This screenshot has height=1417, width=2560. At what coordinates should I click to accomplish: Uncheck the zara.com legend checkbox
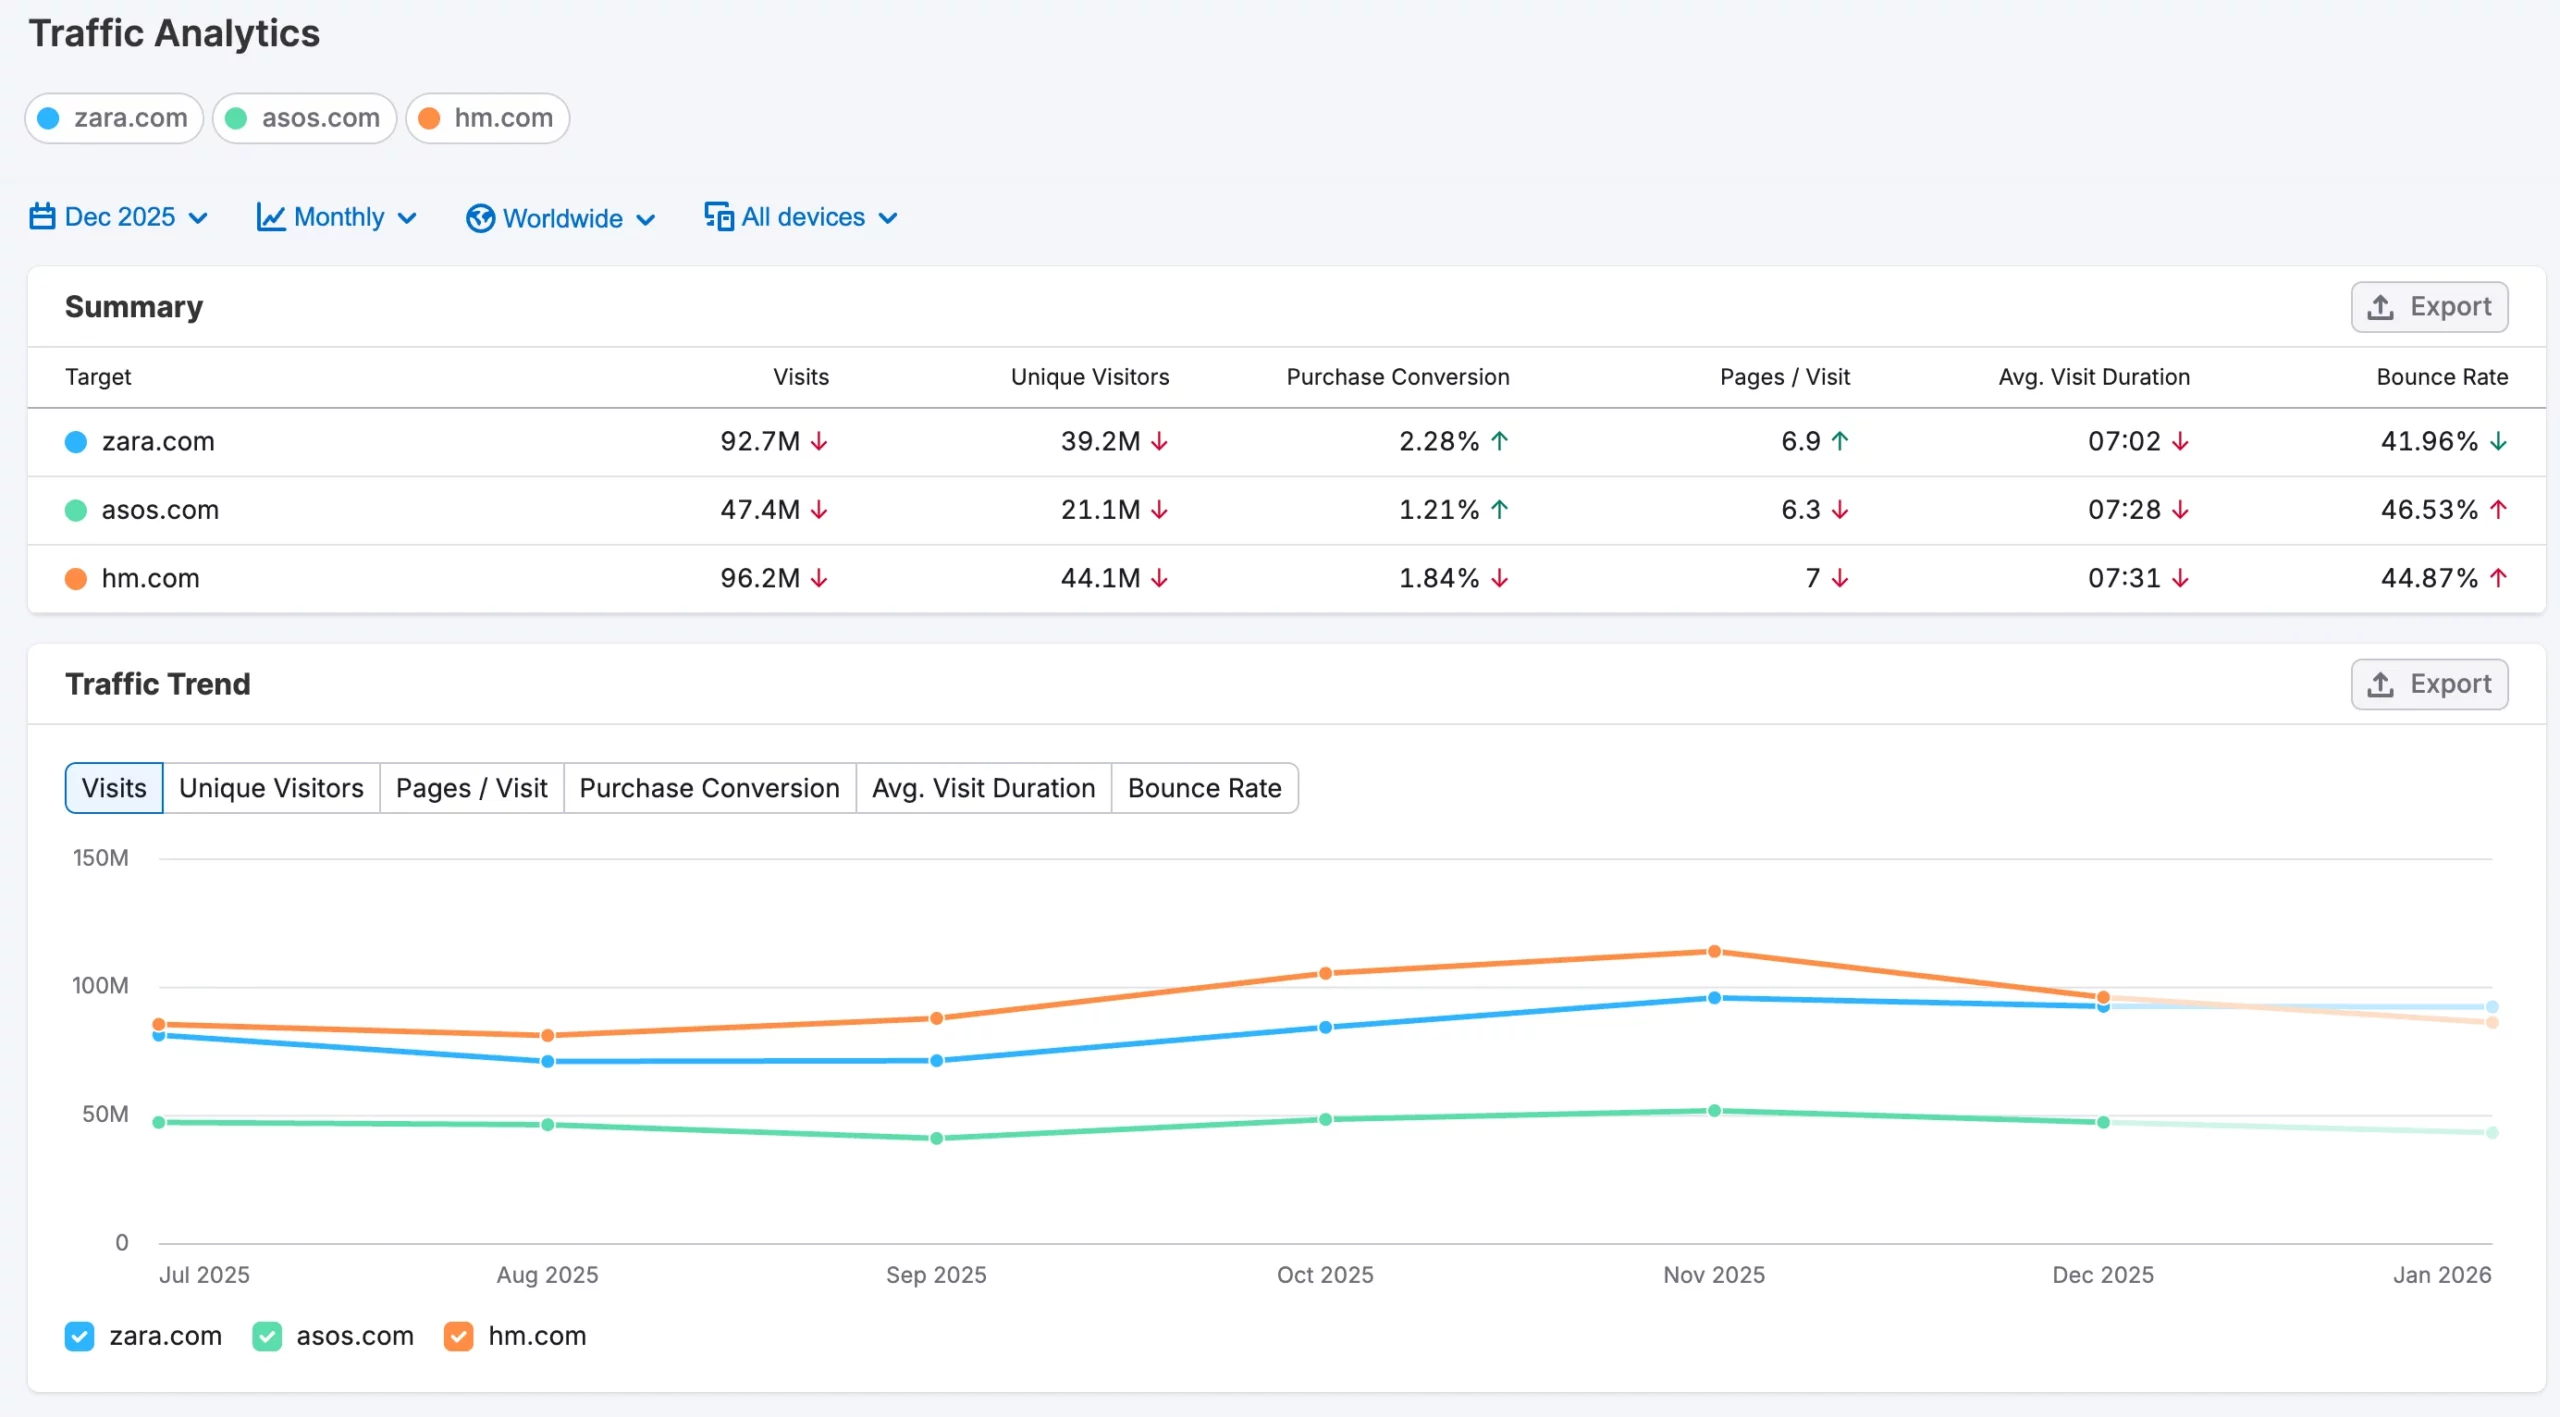(x=79, y=1336)
